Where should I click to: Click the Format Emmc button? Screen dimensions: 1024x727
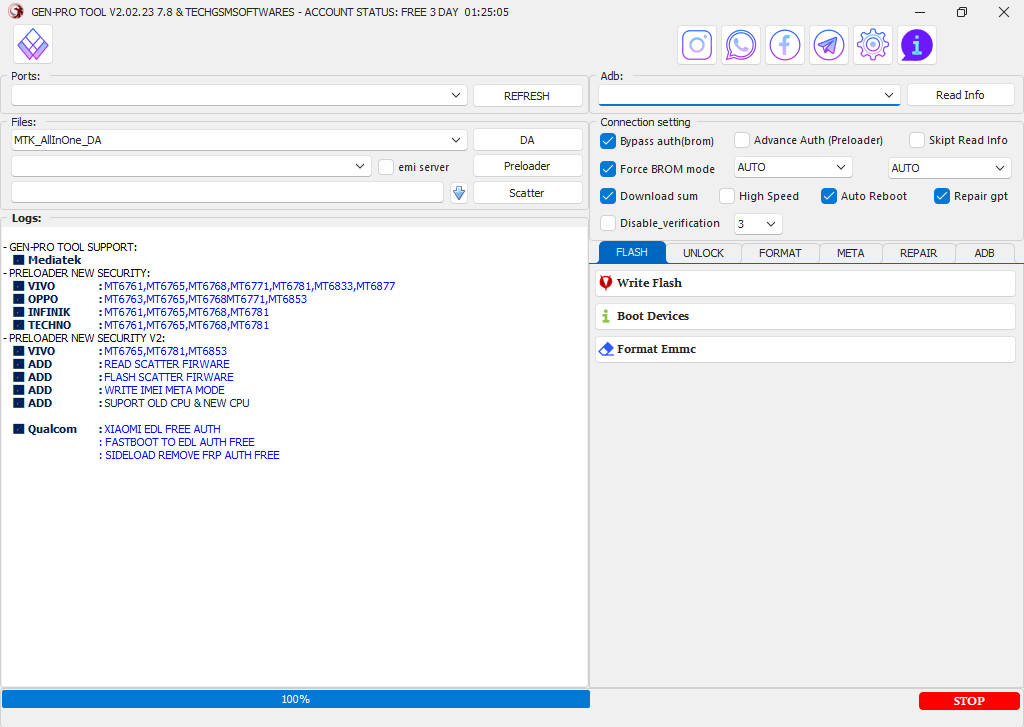(805, 349)
